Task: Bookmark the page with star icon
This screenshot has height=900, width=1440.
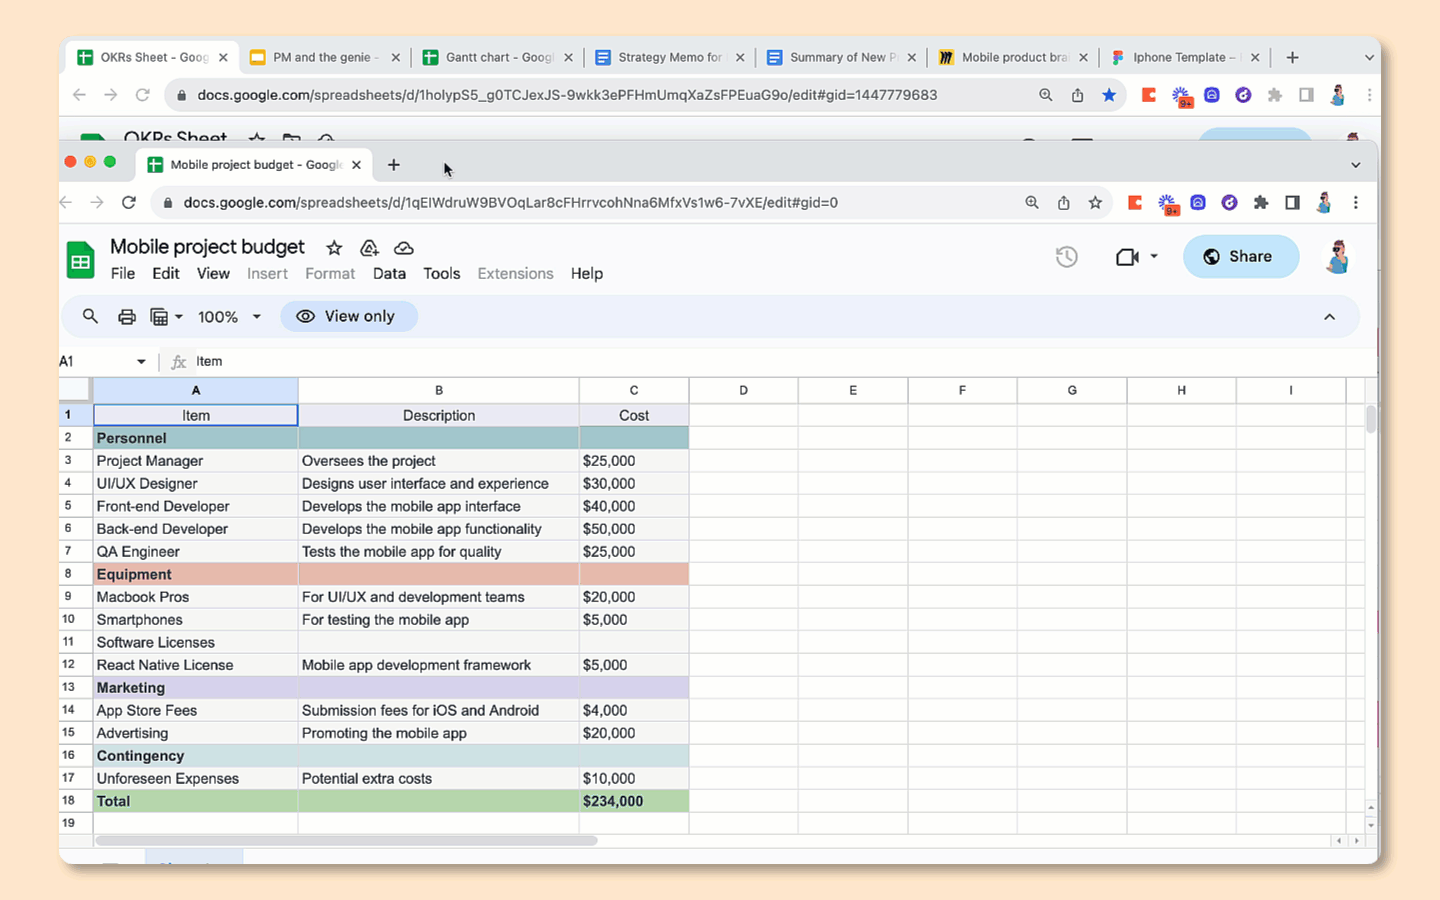Action: coord(1095,203)
